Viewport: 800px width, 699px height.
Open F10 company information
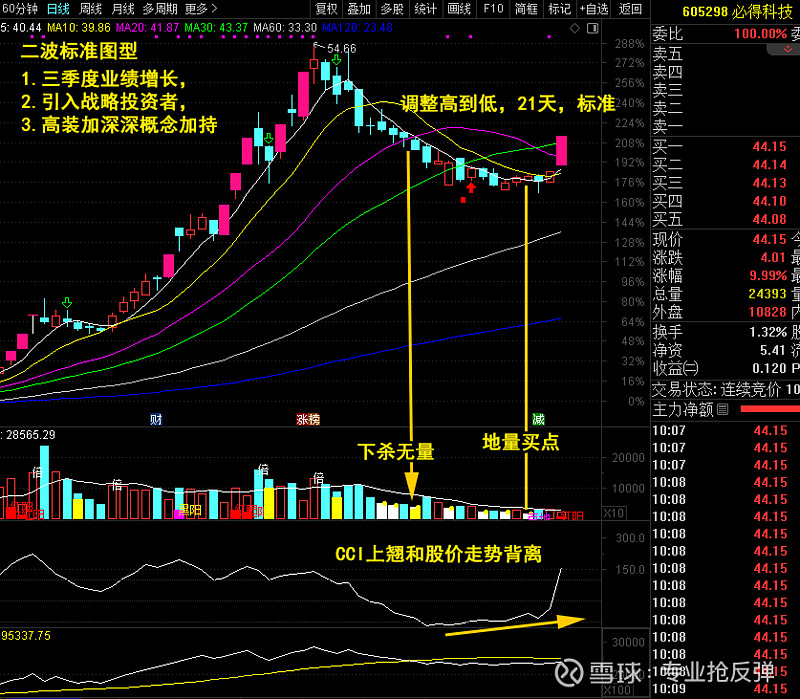(x=493, y=9)
